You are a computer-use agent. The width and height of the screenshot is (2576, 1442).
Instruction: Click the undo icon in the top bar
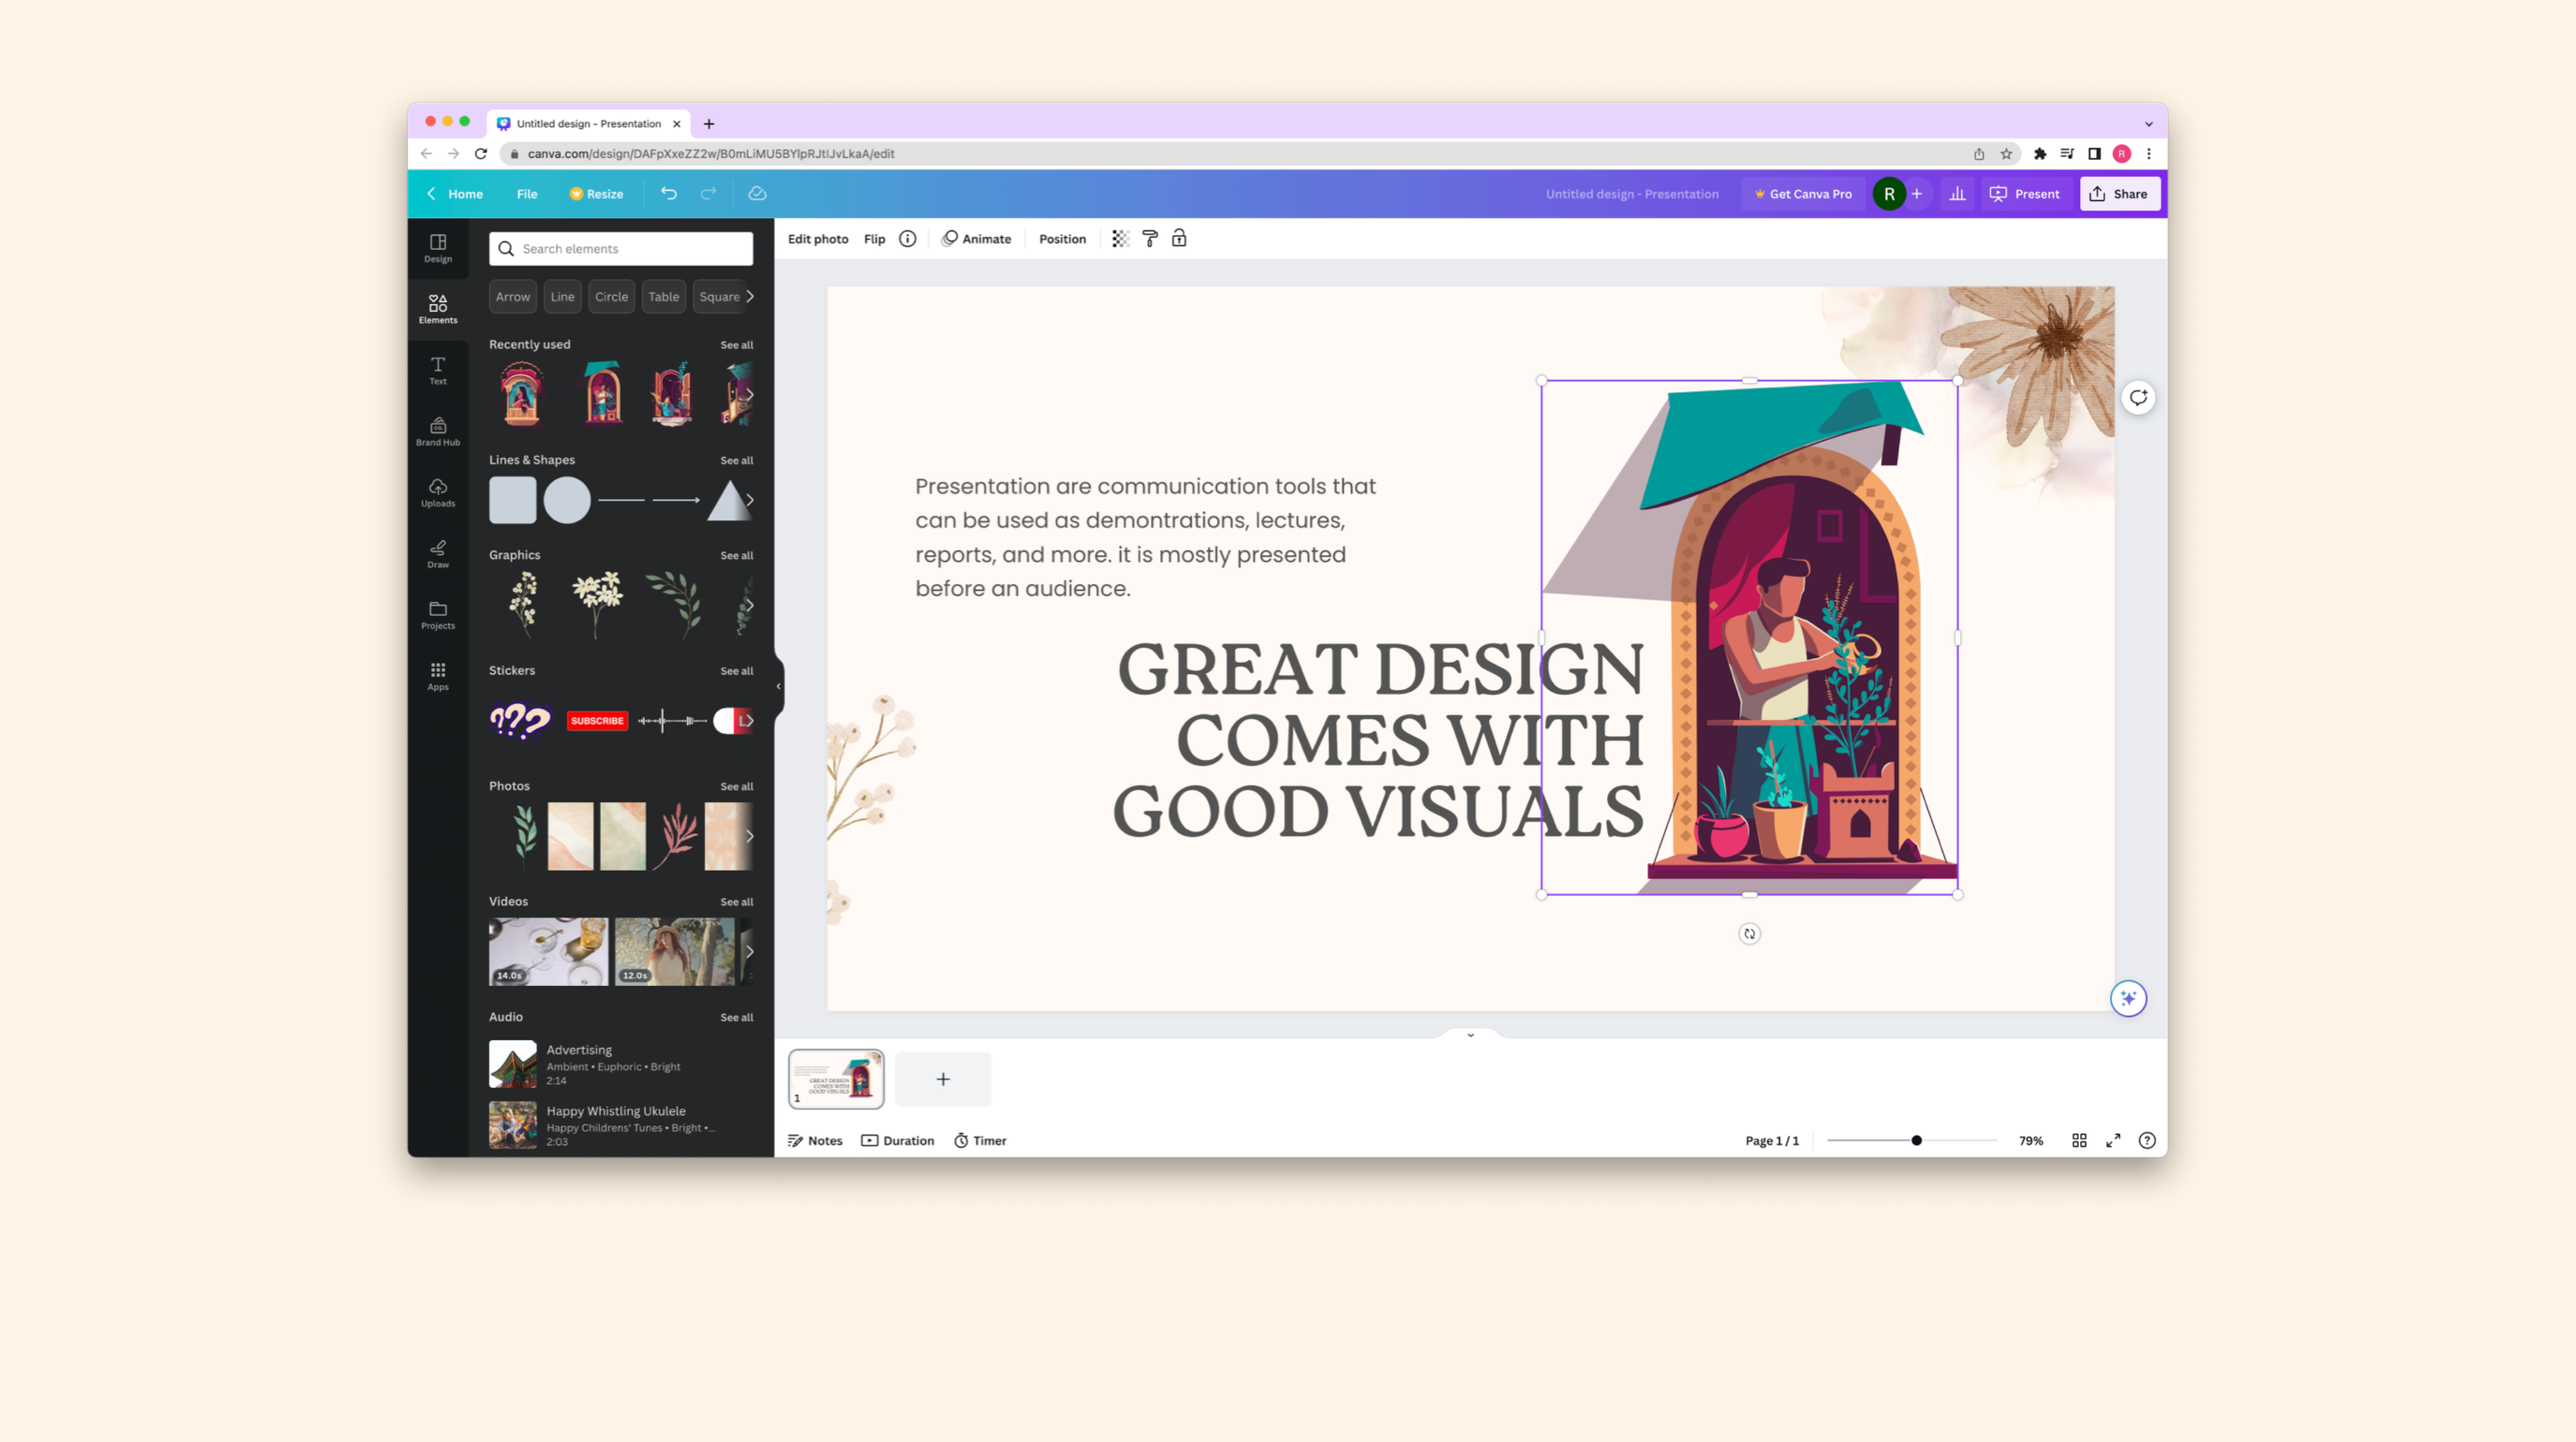click(669, 193)
